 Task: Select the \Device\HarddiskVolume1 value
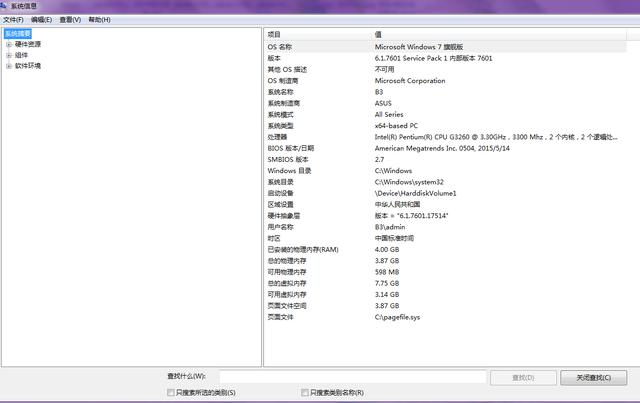pyautogui.click(x=416, y=193)
